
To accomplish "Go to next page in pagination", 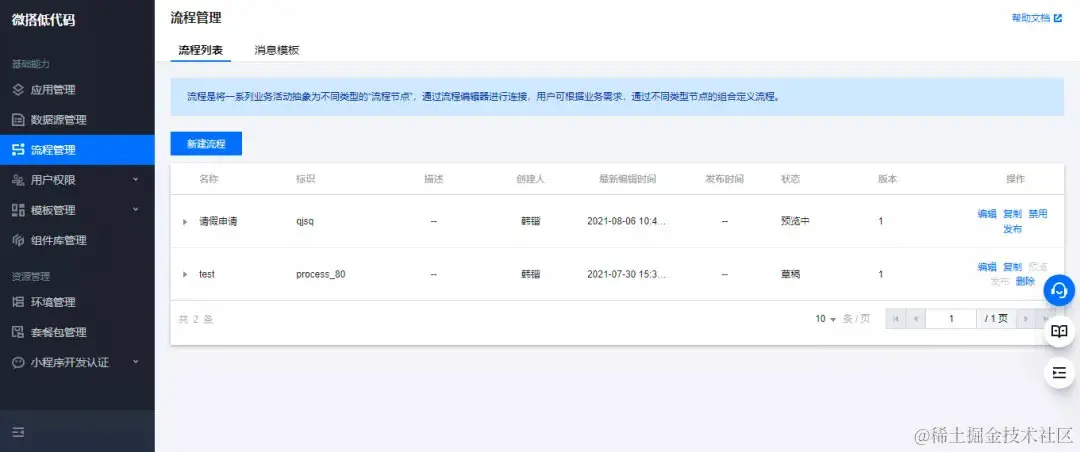I will click(x=1026, y=318).
